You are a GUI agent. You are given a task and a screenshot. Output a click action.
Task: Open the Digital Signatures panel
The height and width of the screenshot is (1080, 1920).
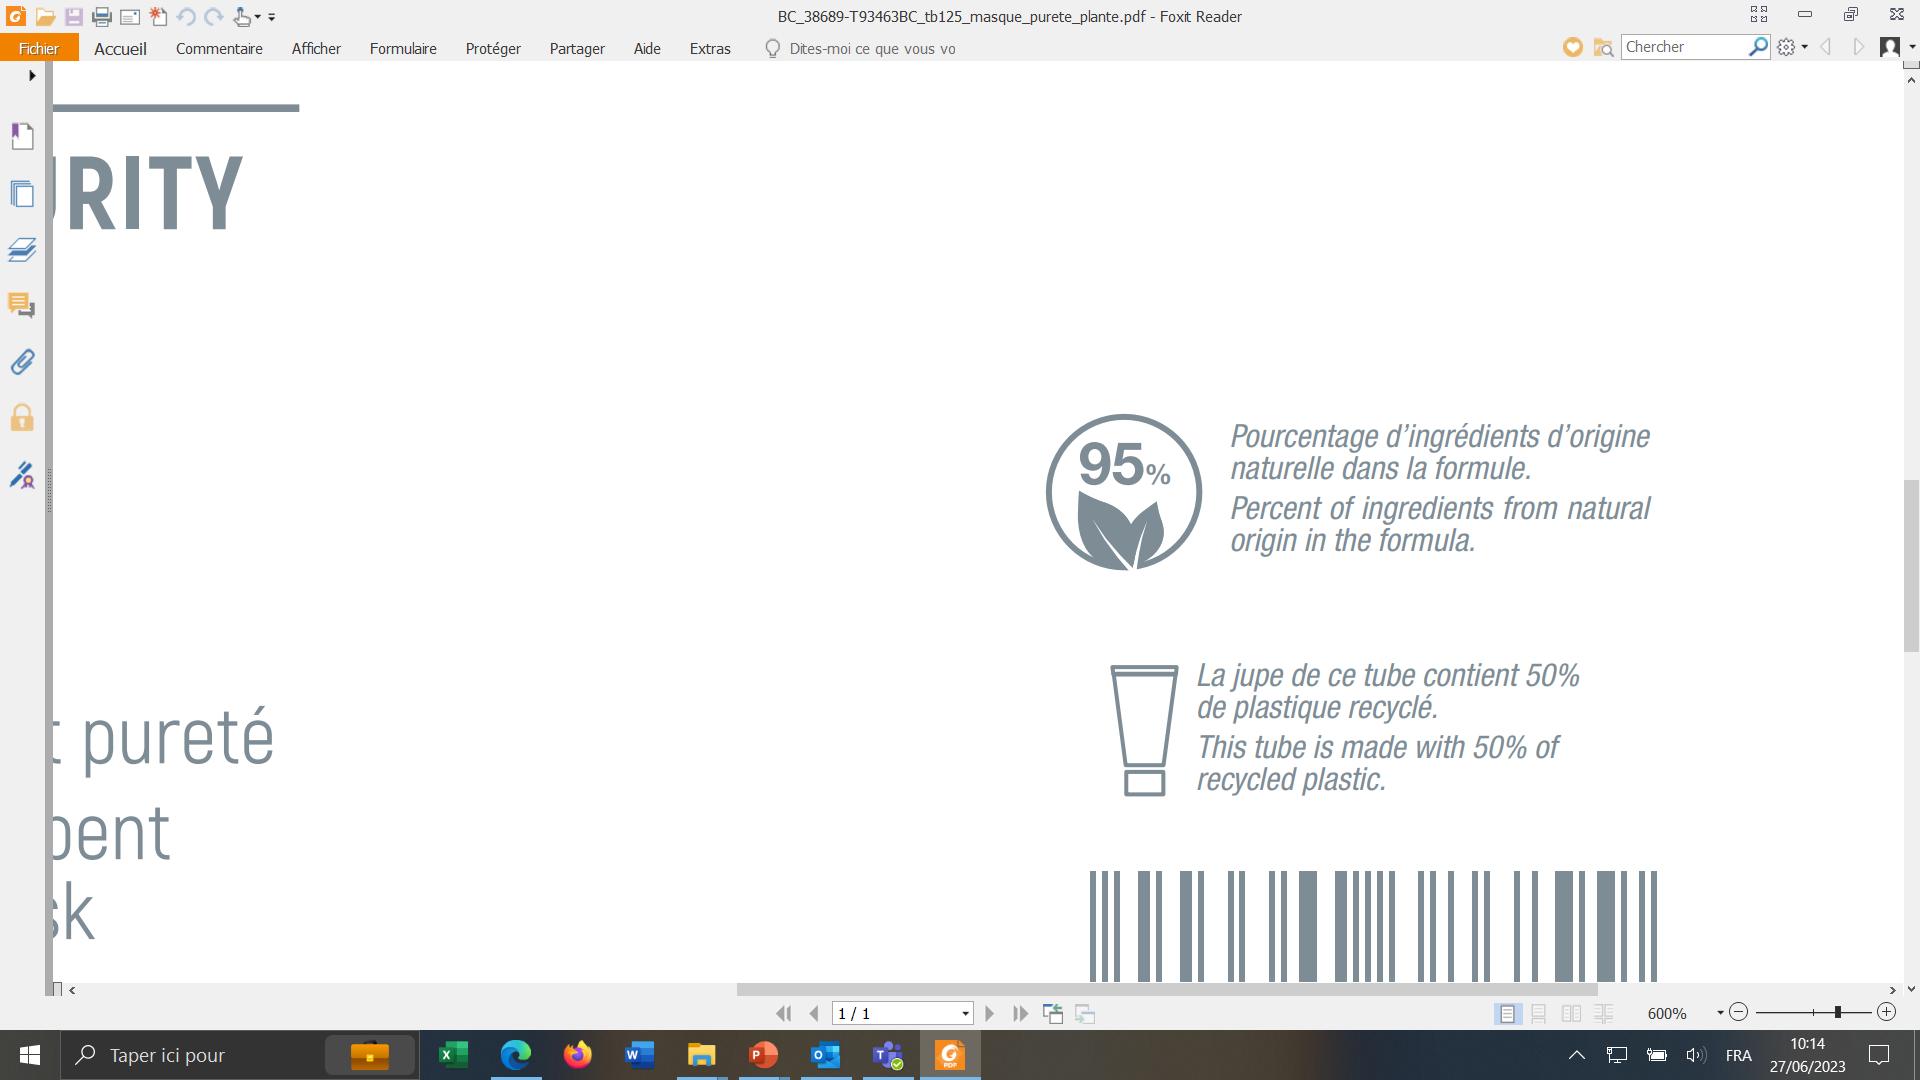22,475
